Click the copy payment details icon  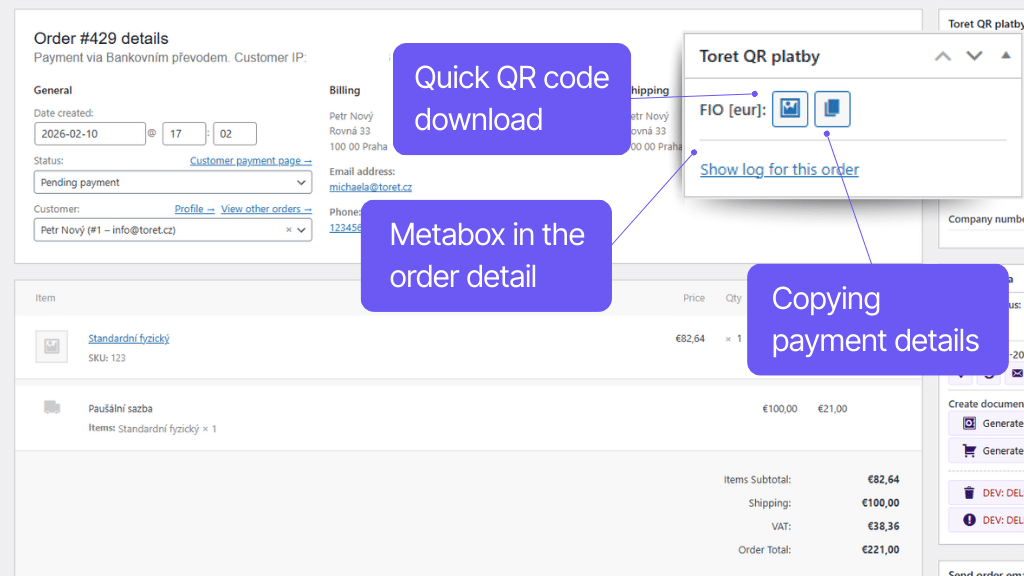pos(832,109)
